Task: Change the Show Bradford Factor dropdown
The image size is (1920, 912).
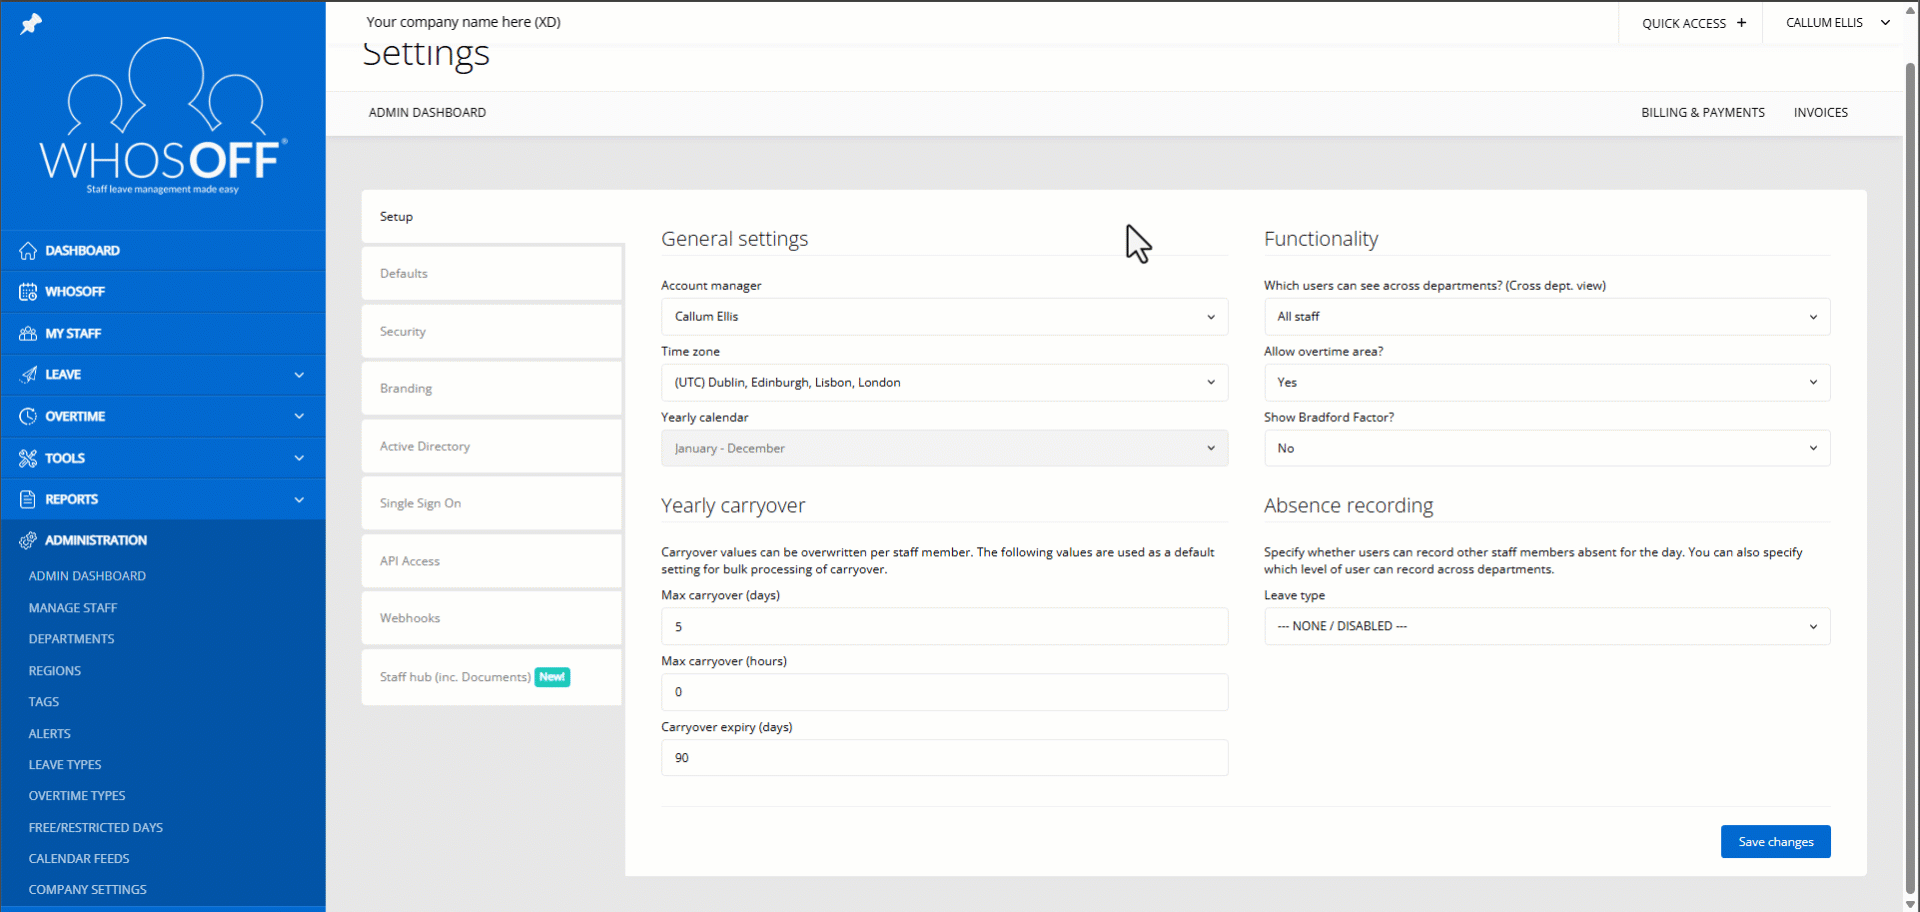Action: (x=1546, y=449)
